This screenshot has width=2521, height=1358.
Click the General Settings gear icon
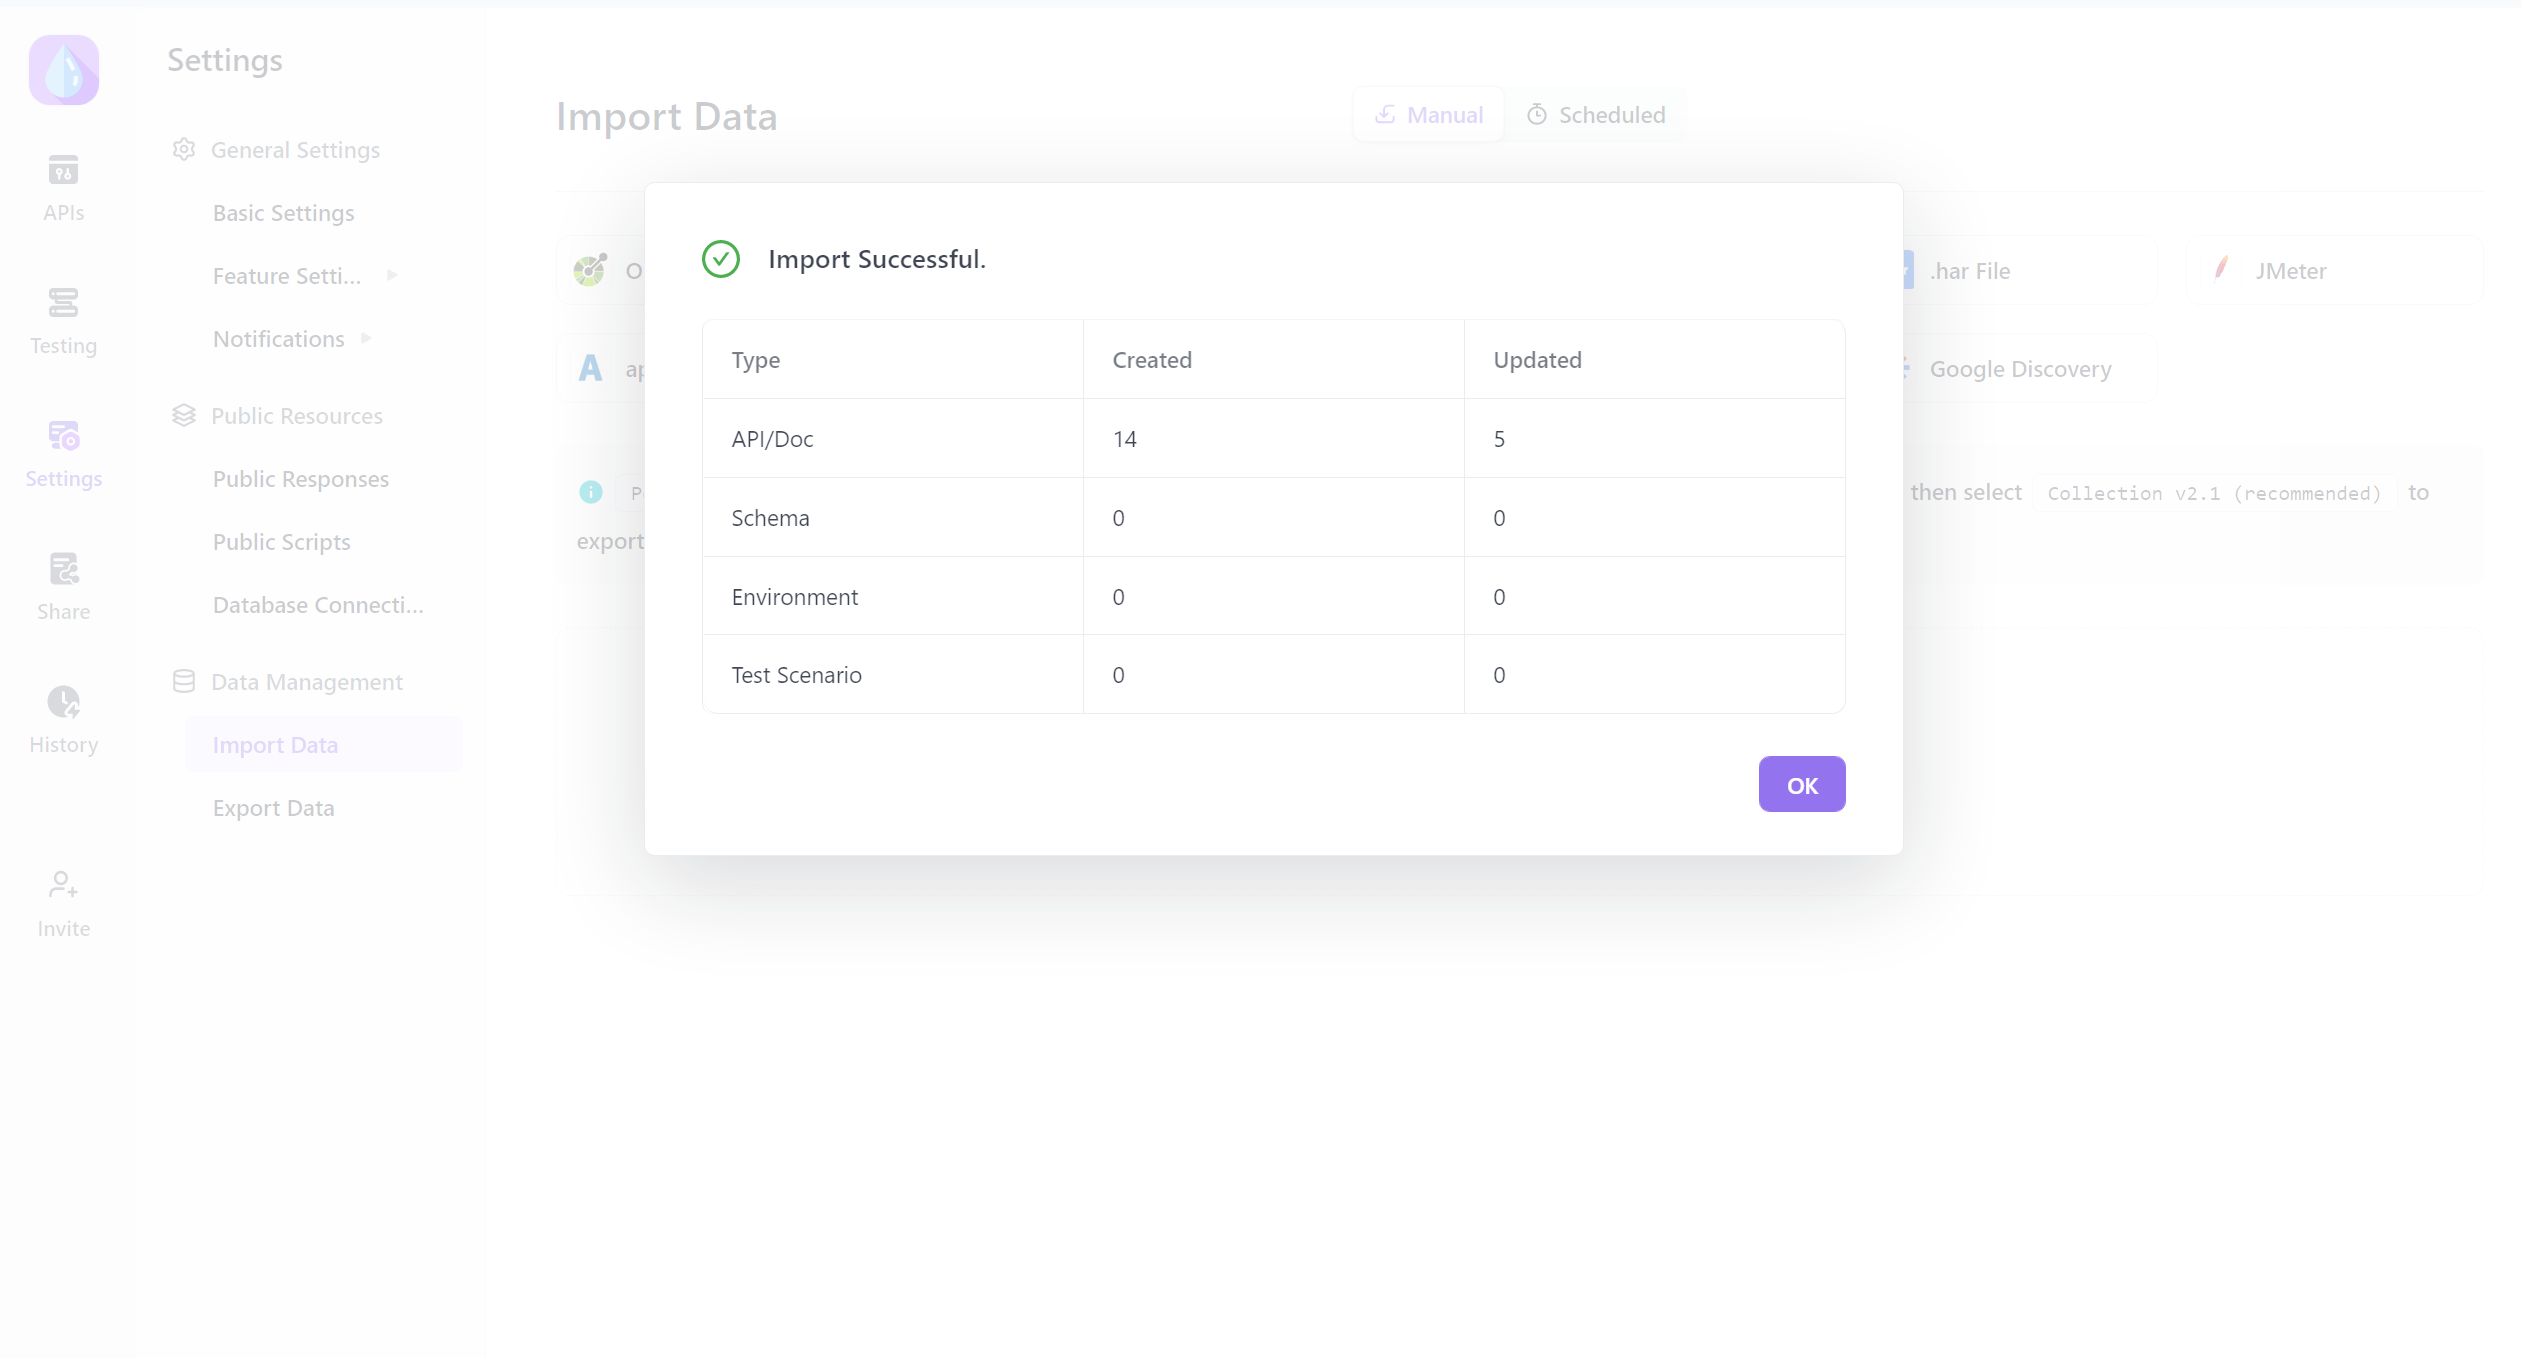[x=184, y=150]
